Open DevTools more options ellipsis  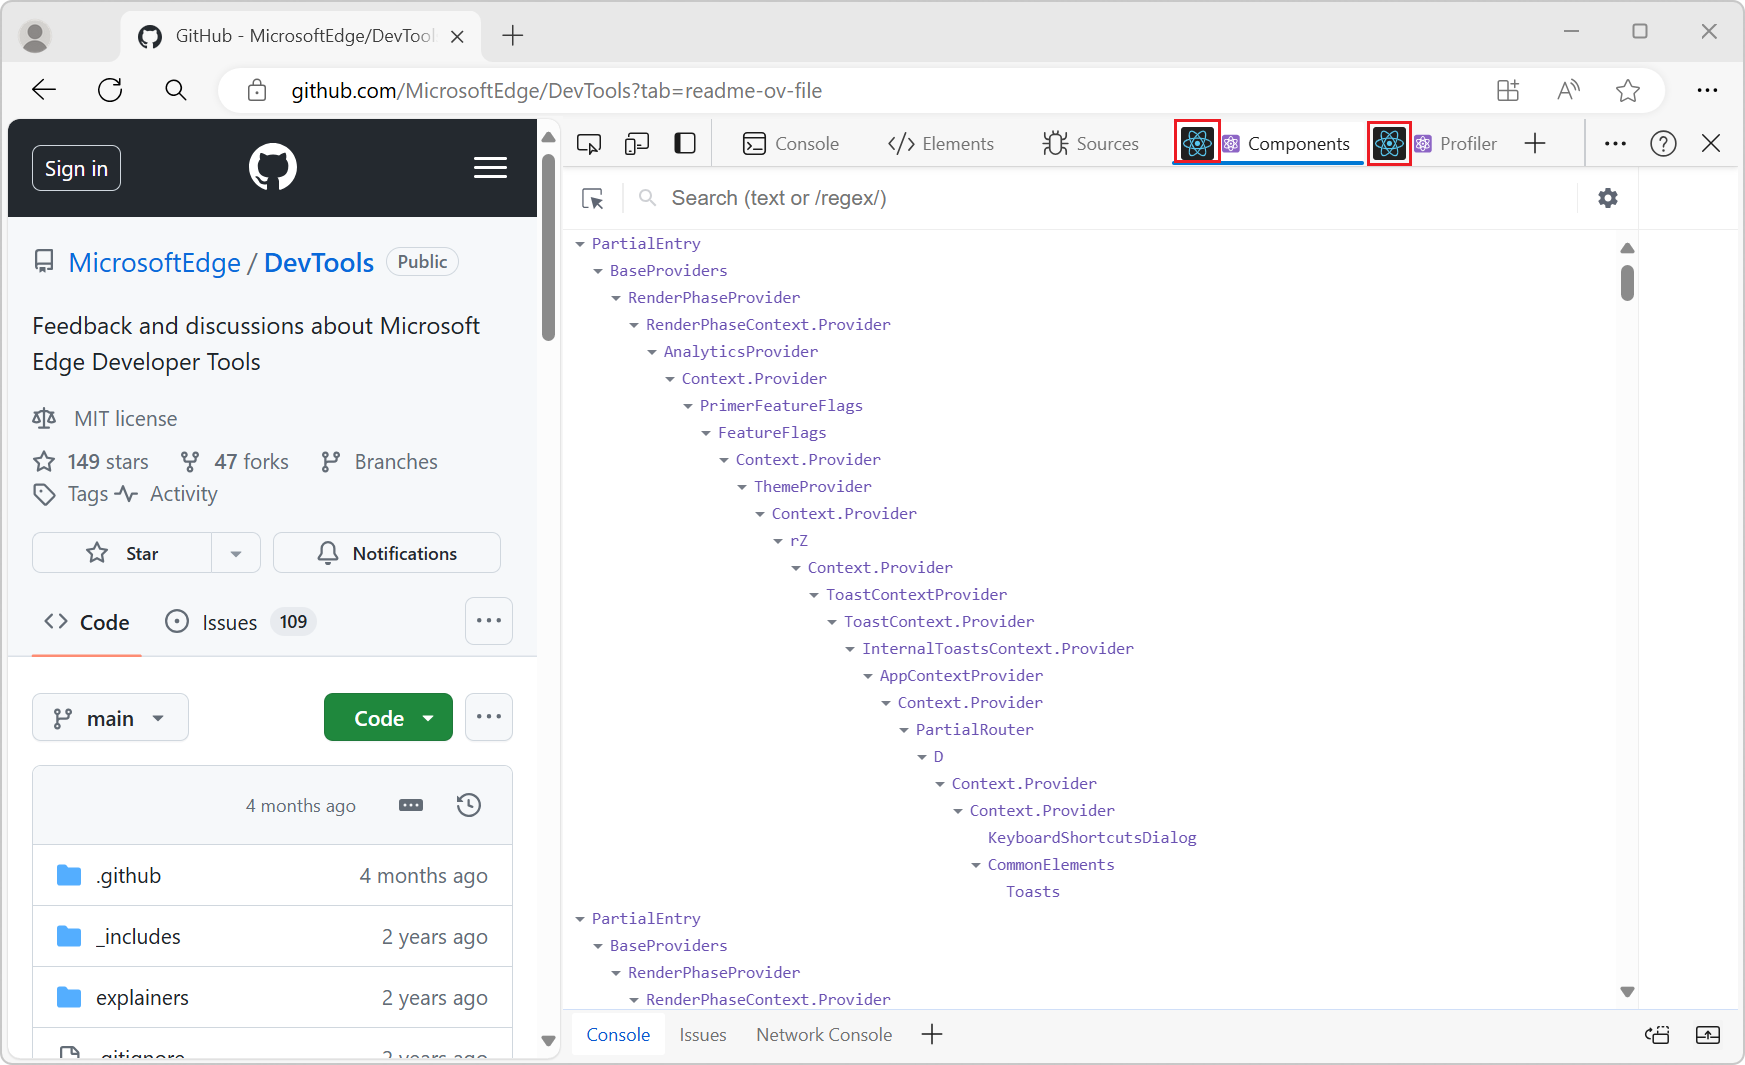click(1615, 144)
